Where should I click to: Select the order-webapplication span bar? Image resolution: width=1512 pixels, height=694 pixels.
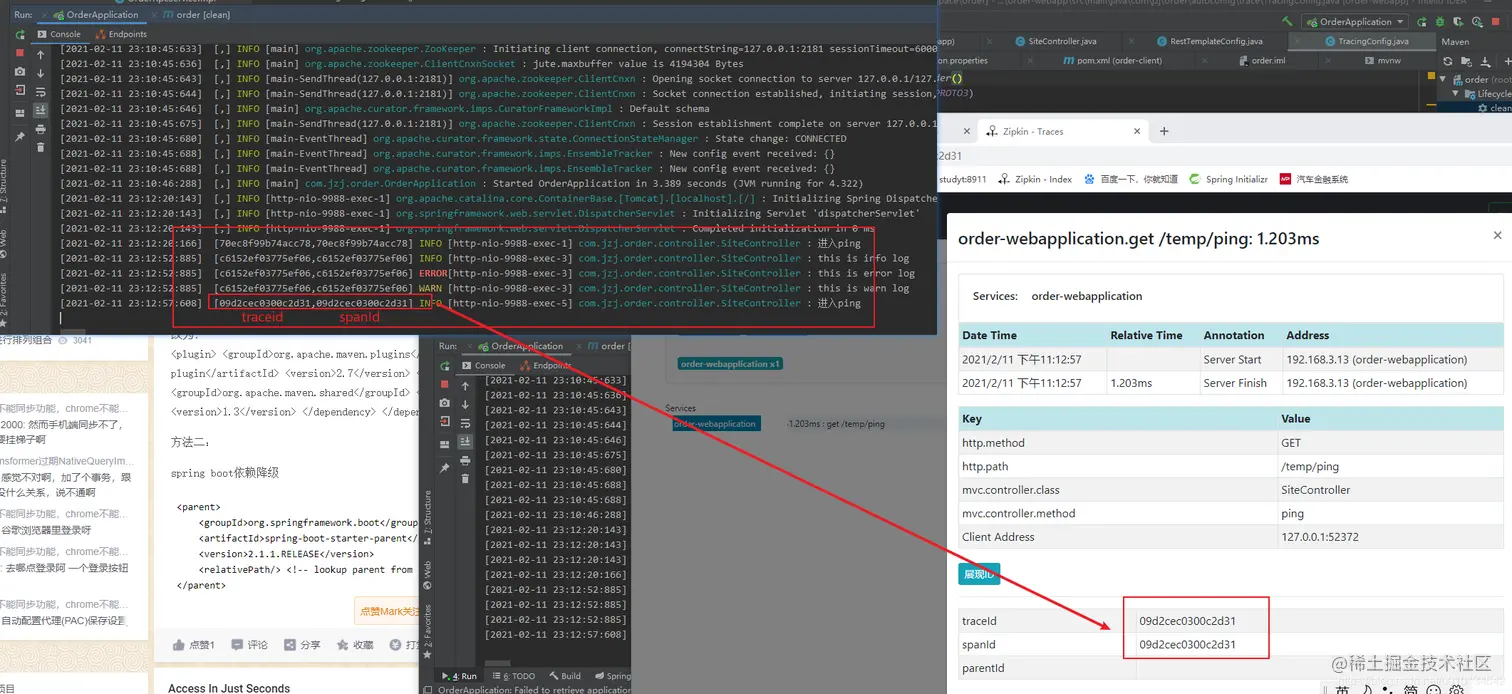coord(716,424)
